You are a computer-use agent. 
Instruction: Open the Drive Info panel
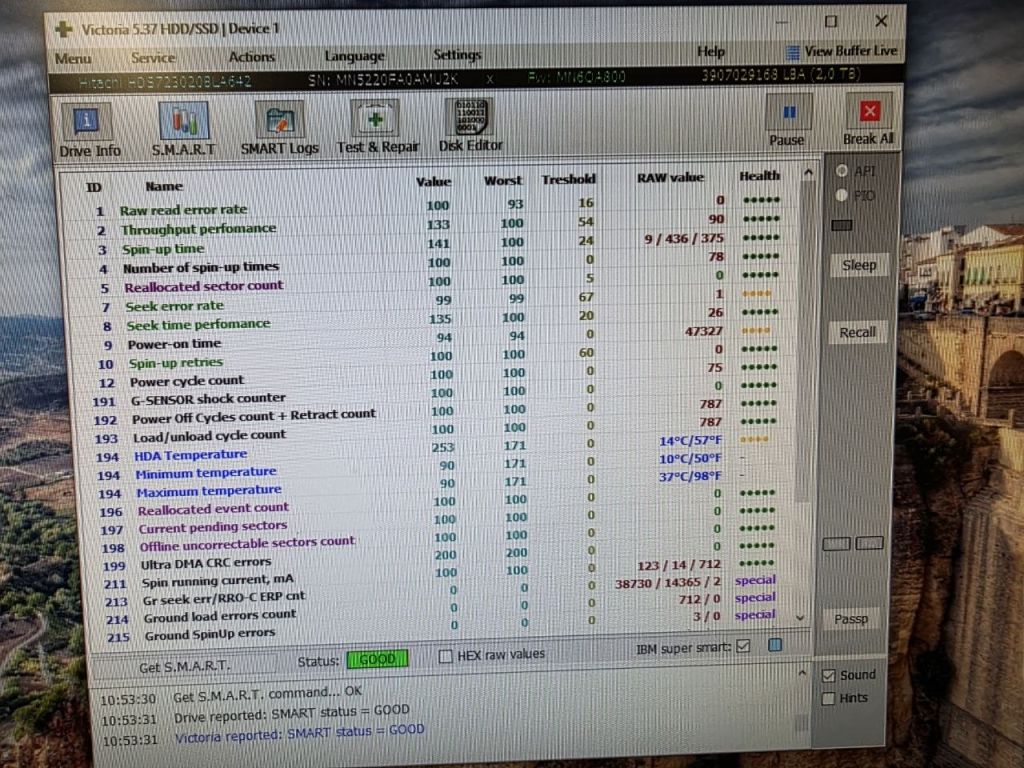(x=89, y=132)
